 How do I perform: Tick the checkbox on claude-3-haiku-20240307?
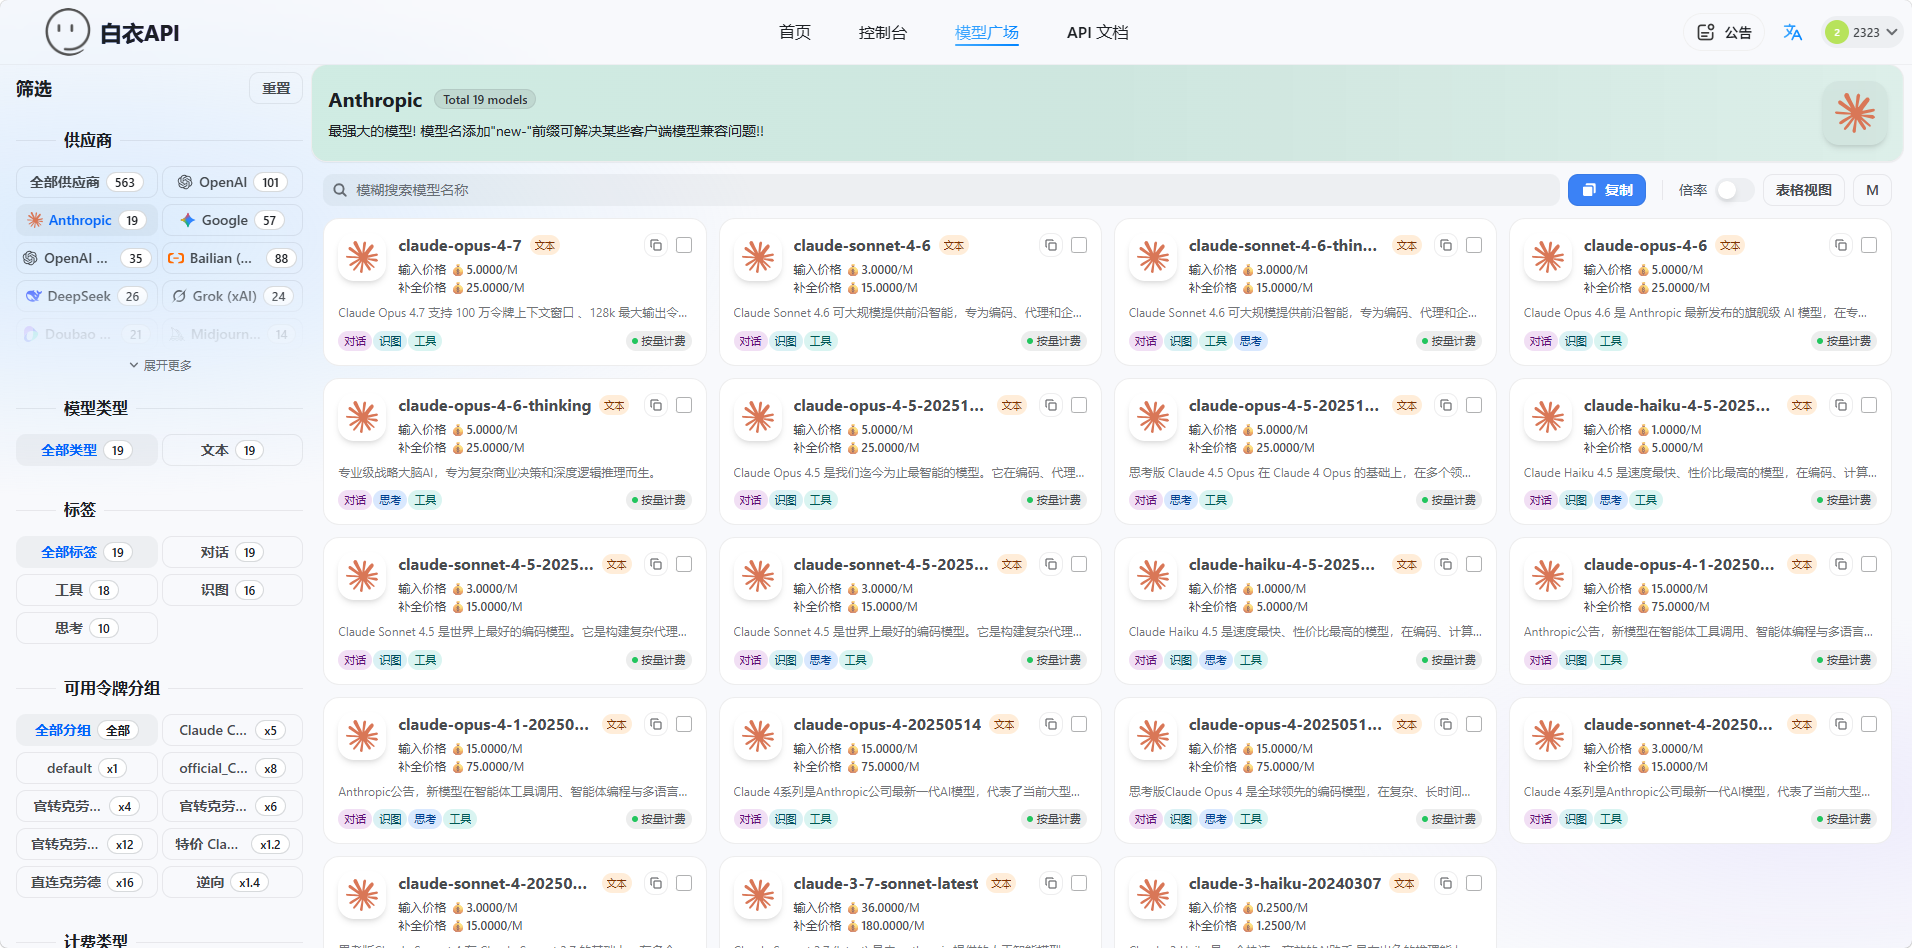click(1474, 883)
